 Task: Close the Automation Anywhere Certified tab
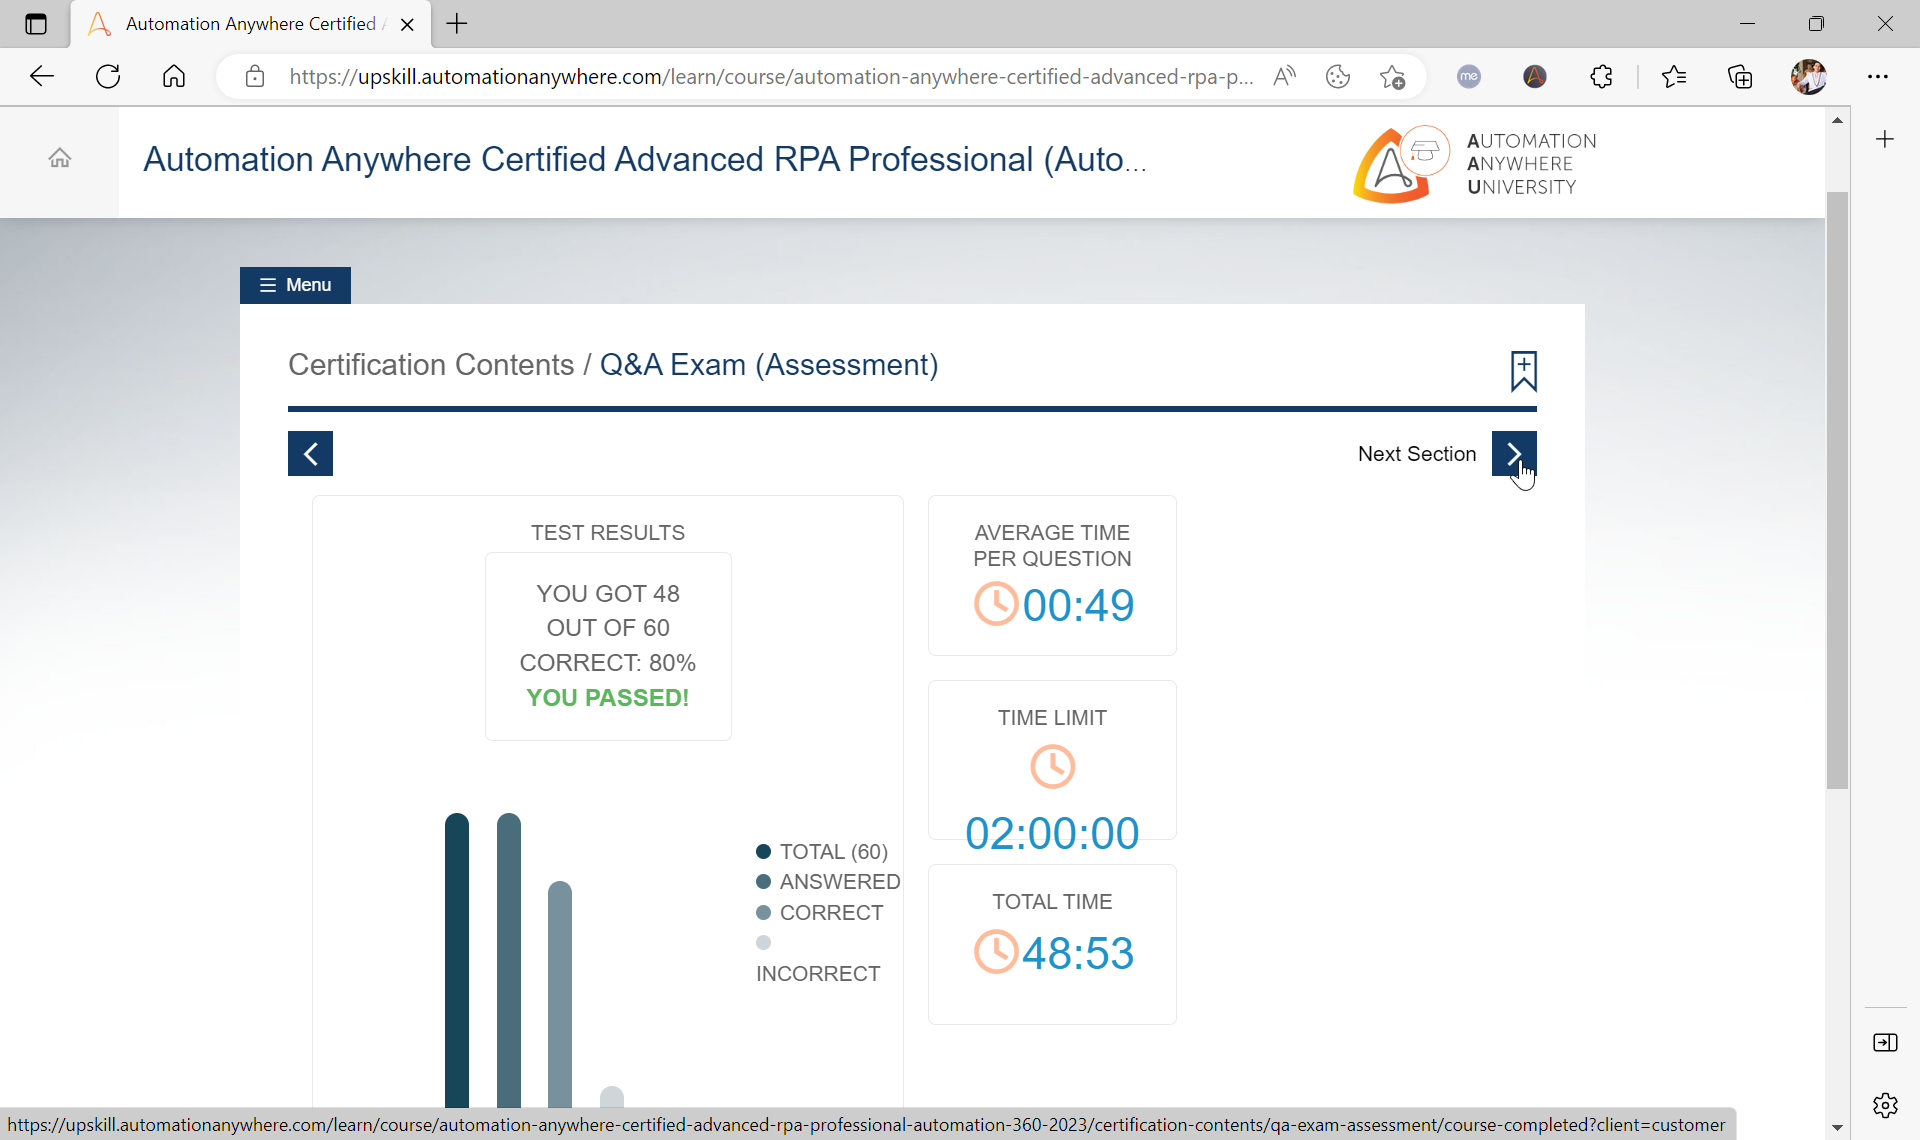pyautogui.click(x=407, y=25)
